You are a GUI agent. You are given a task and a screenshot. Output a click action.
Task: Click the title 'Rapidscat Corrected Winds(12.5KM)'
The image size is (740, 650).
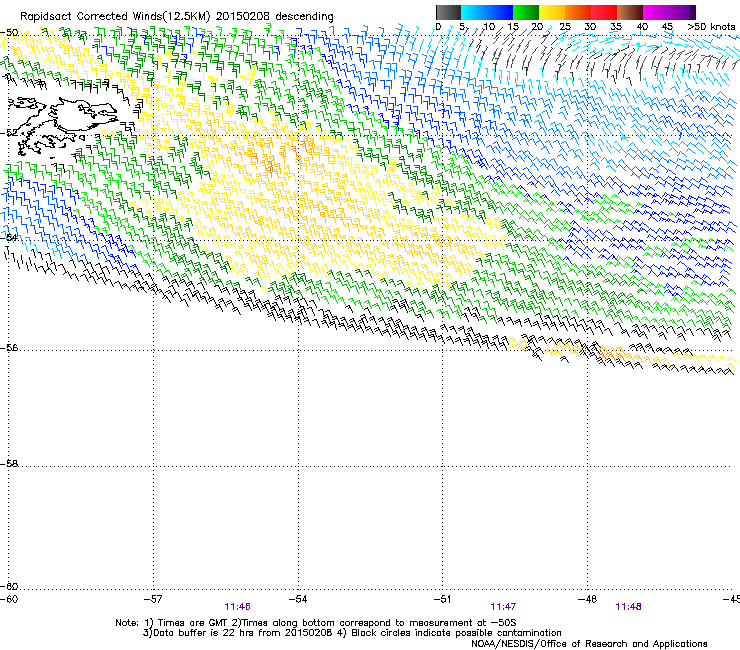(115, 17)
